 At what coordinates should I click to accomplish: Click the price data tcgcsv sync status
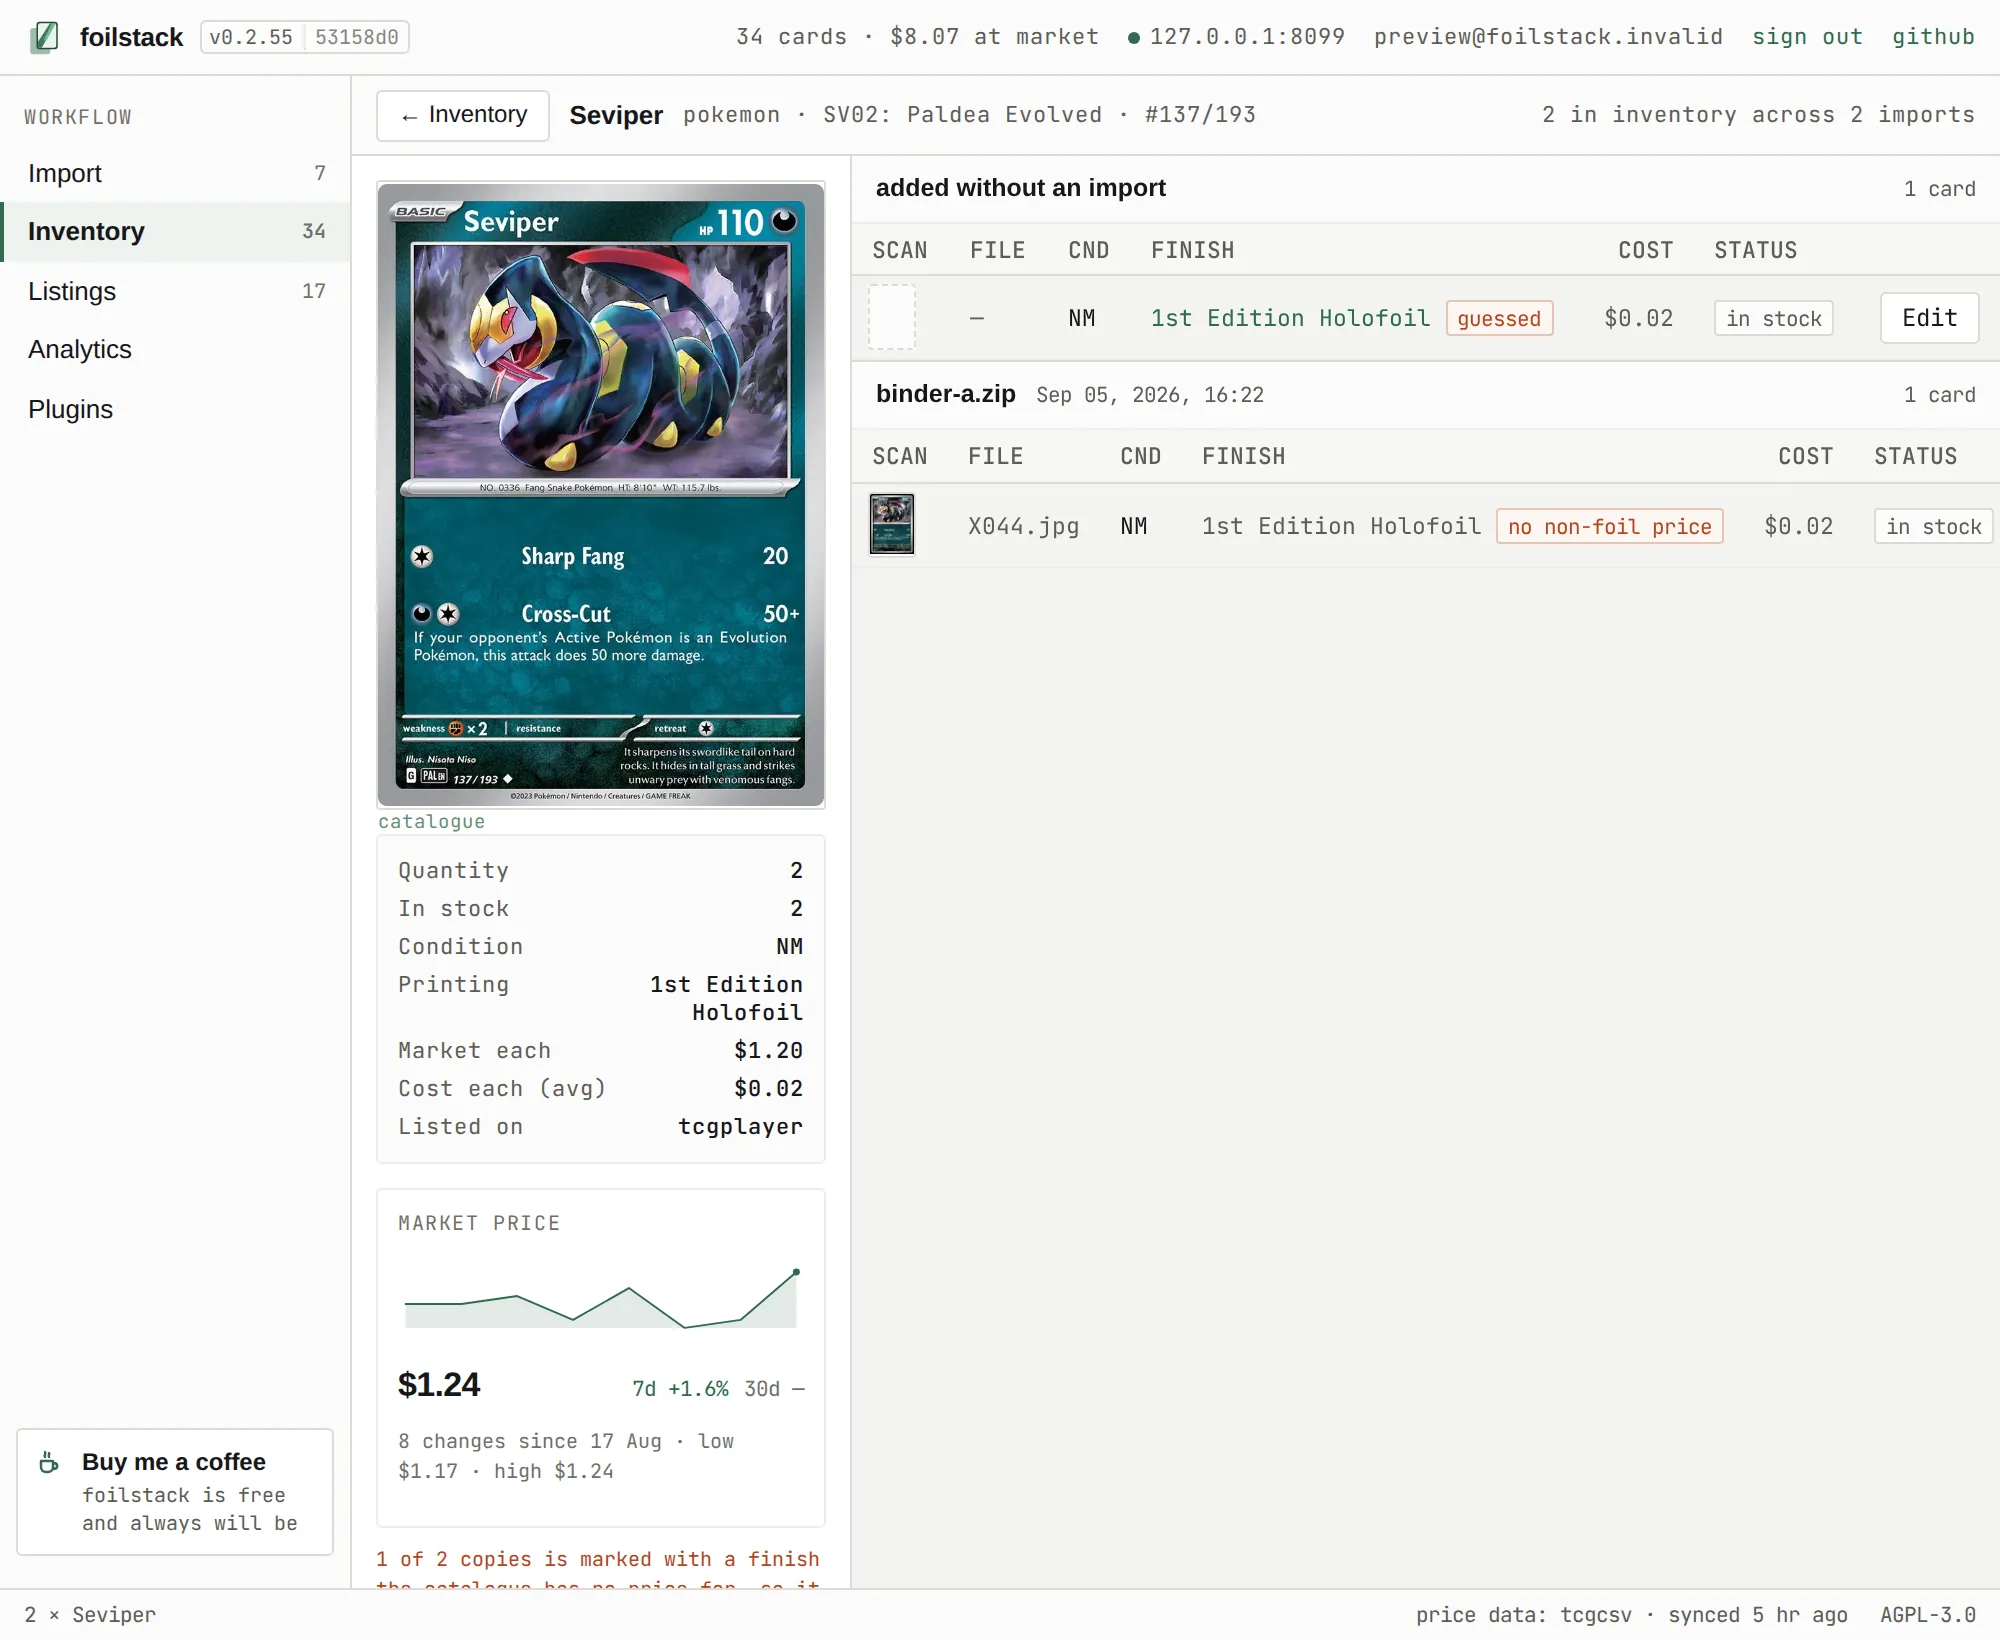point(1631,1615)
